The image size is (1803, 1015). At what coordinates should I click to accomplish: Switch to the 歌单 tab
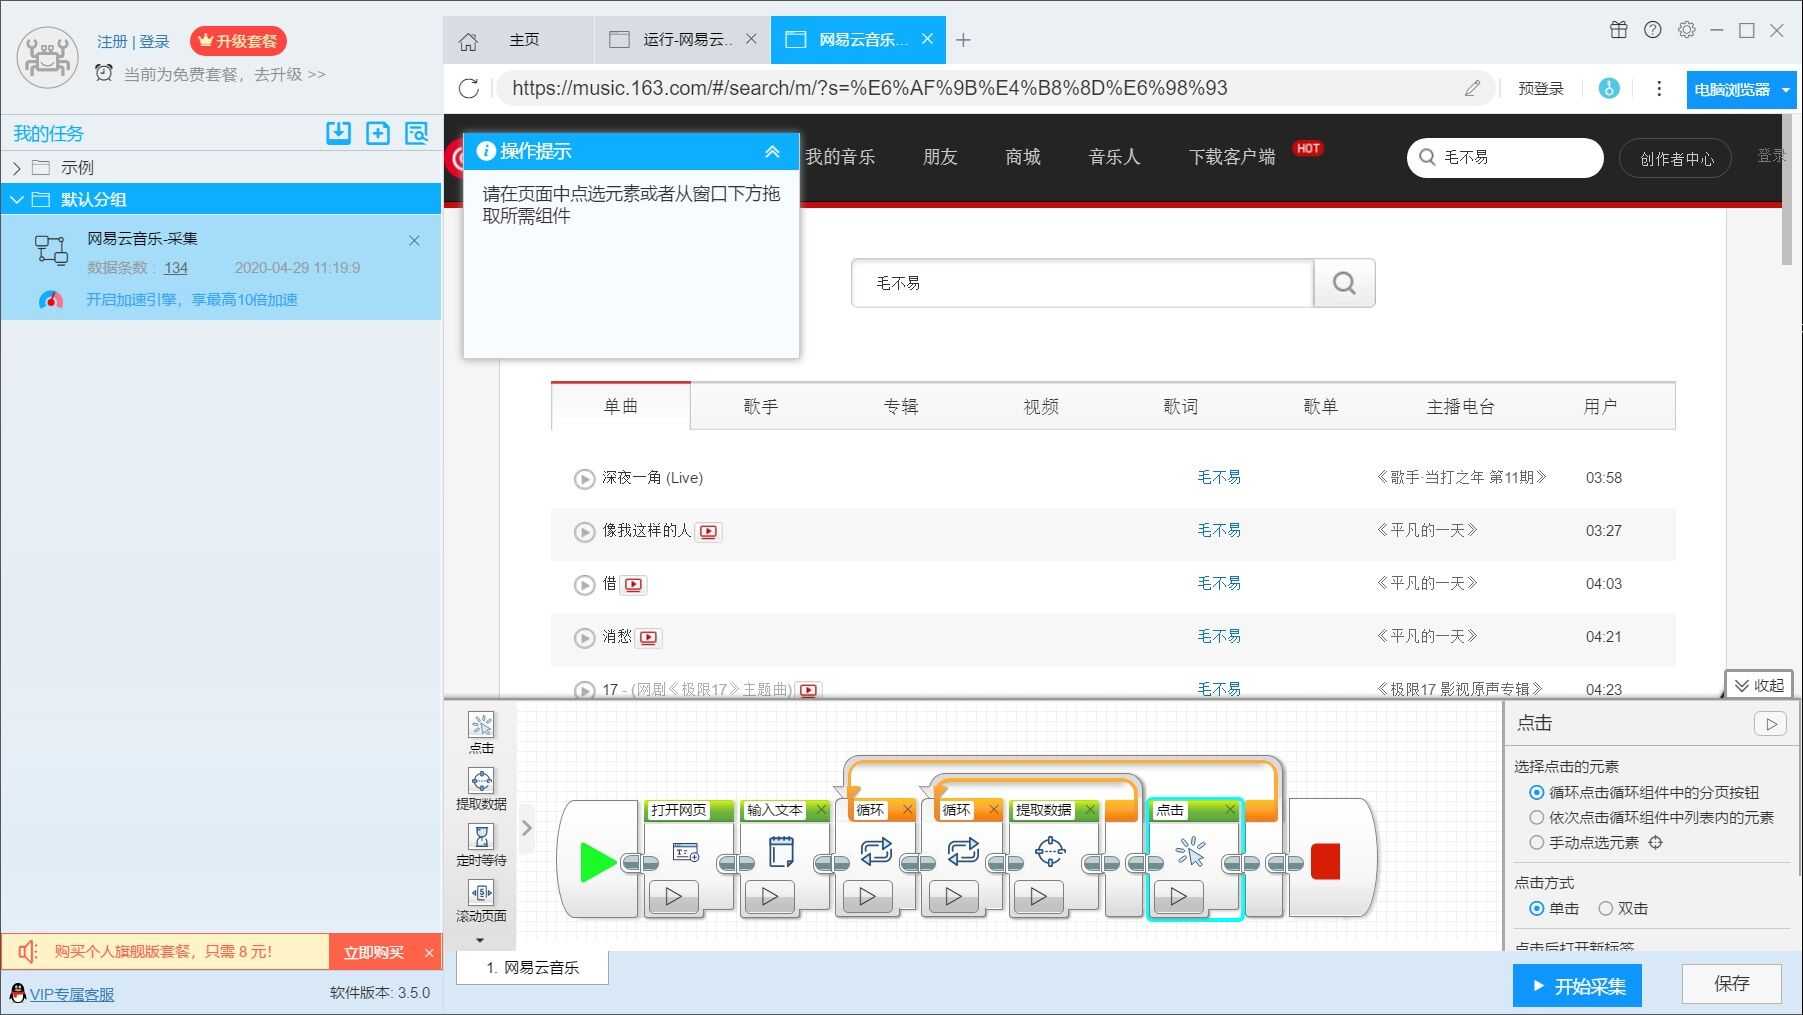pos(1320,407)
